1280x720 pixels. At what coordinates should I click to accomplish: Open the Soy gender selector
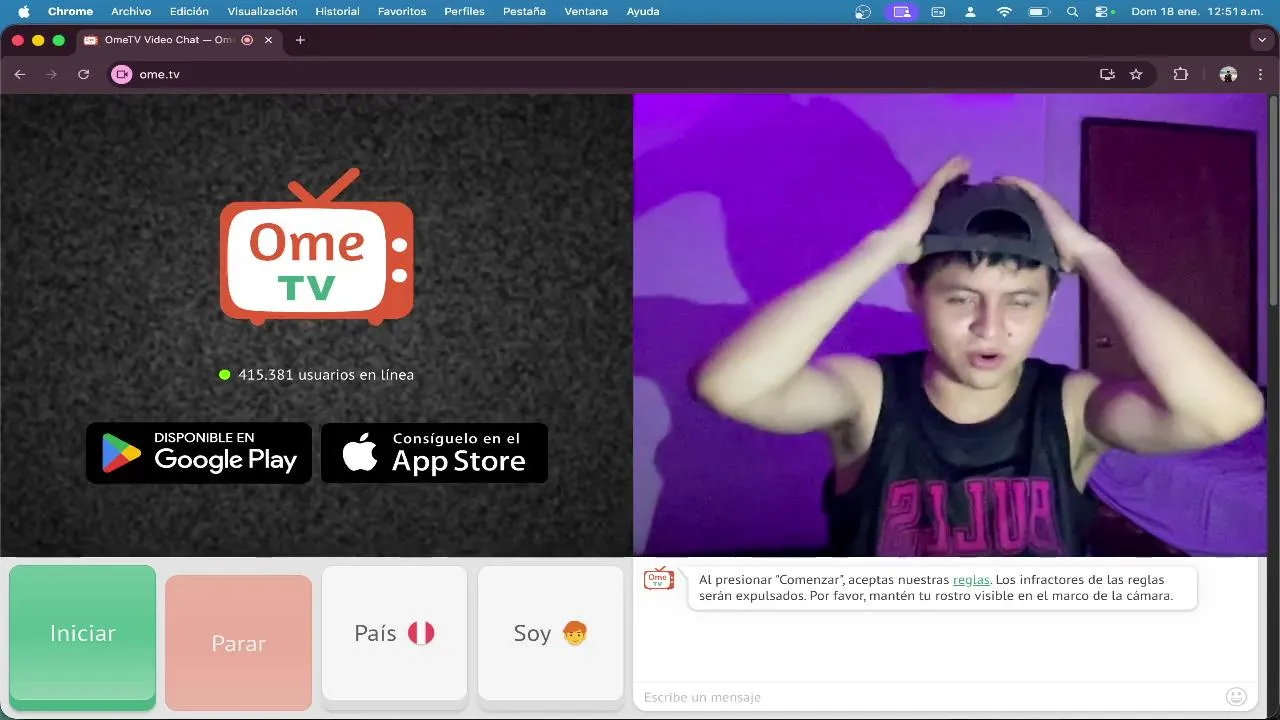click(x=550, y=633)
